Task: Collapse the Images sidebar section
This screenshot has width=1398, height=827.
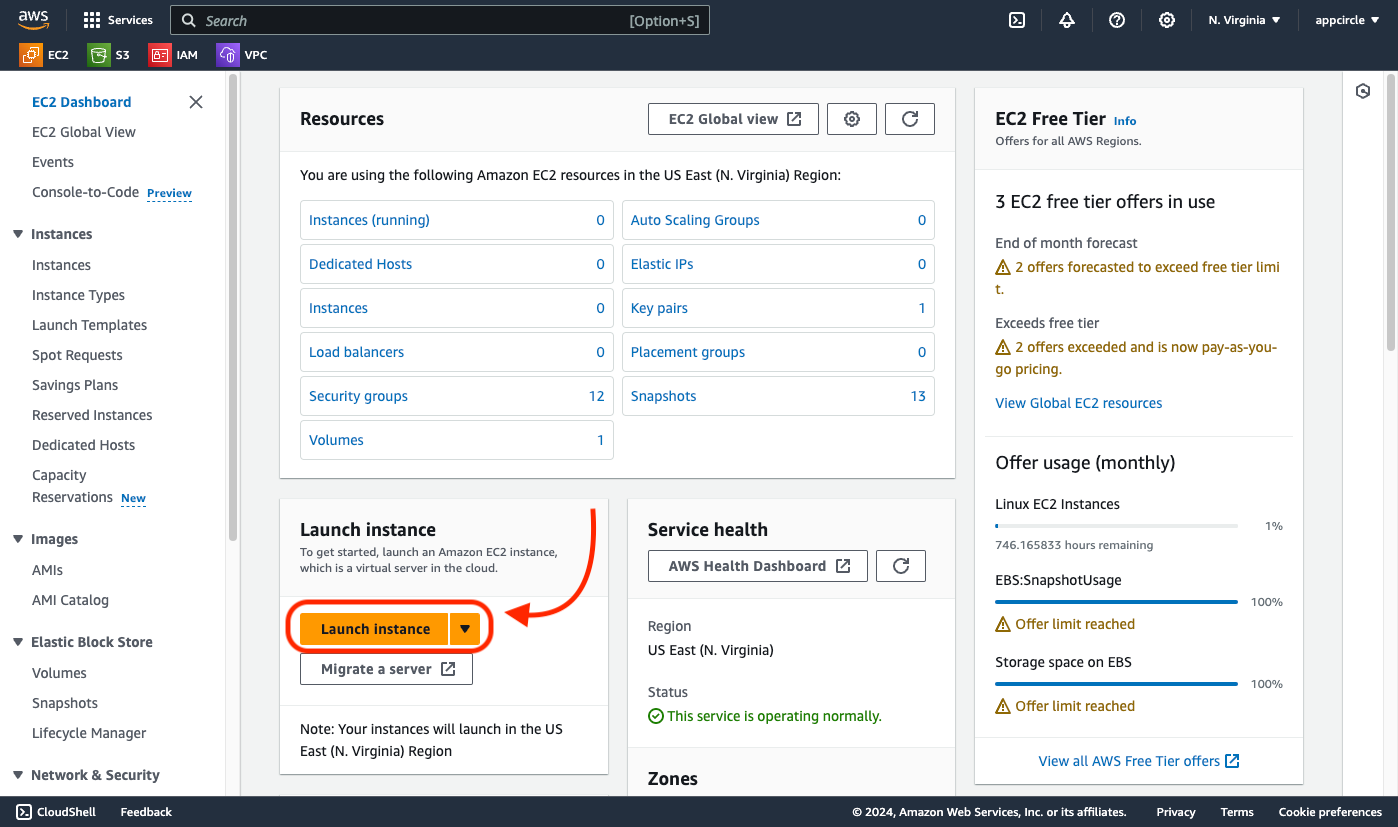Action: (x=18, y=539)
